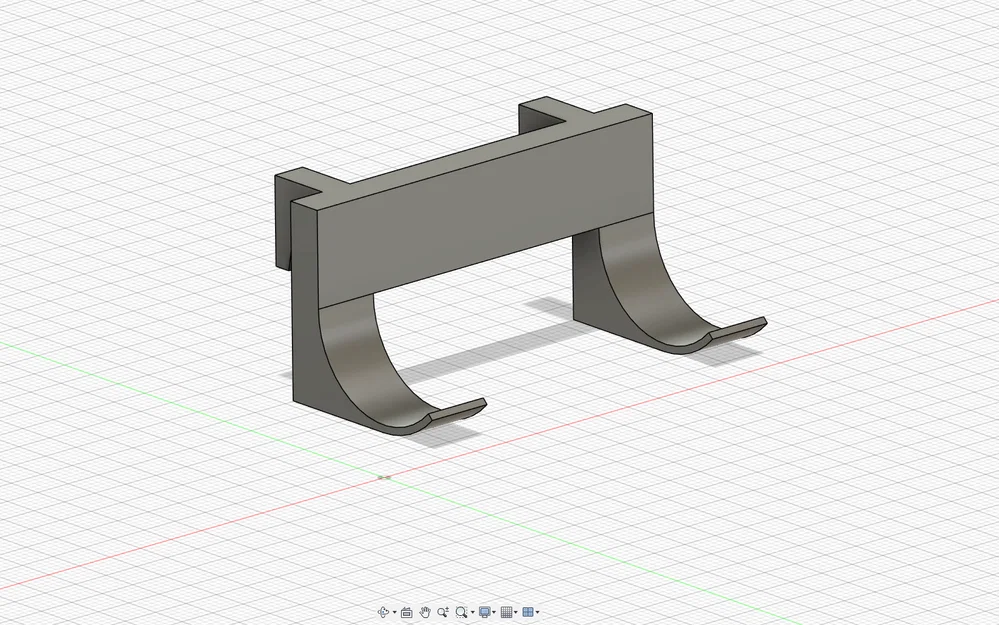This screenshot has width=999, height=625.
Task: Select the Pan hand tool
Action: 424,612
